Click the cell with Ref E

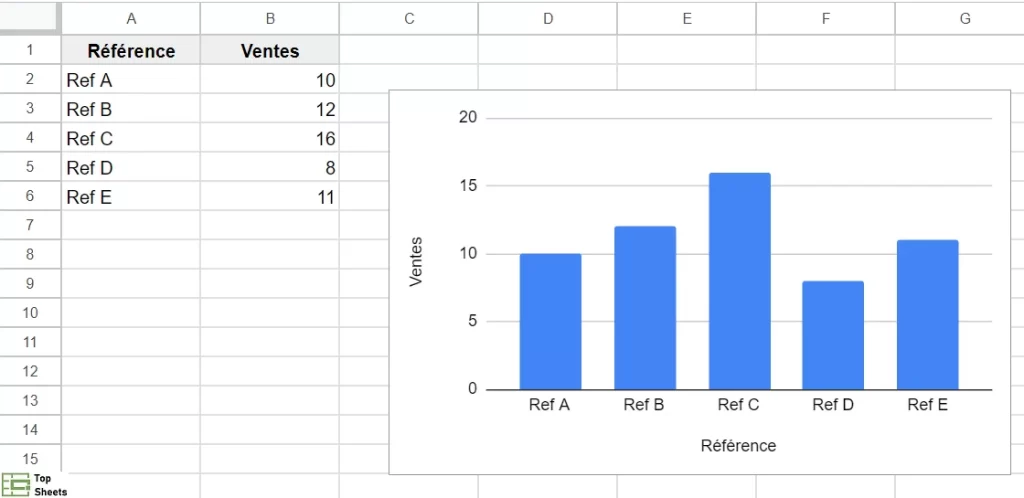[131, 197]
